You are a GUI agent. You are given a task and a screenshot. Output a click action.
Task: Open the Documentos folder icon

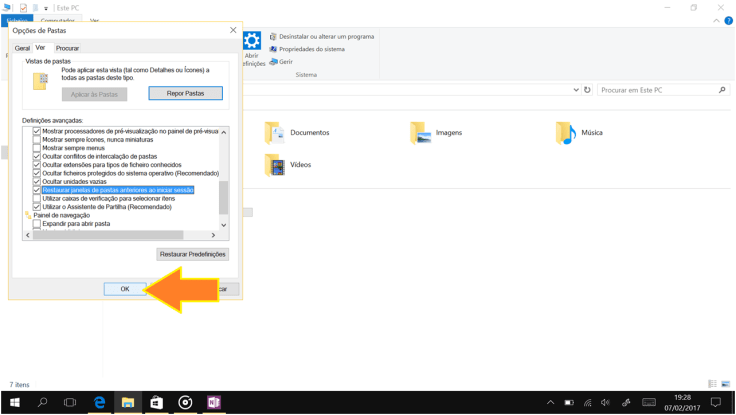click(x=274, y=133)
